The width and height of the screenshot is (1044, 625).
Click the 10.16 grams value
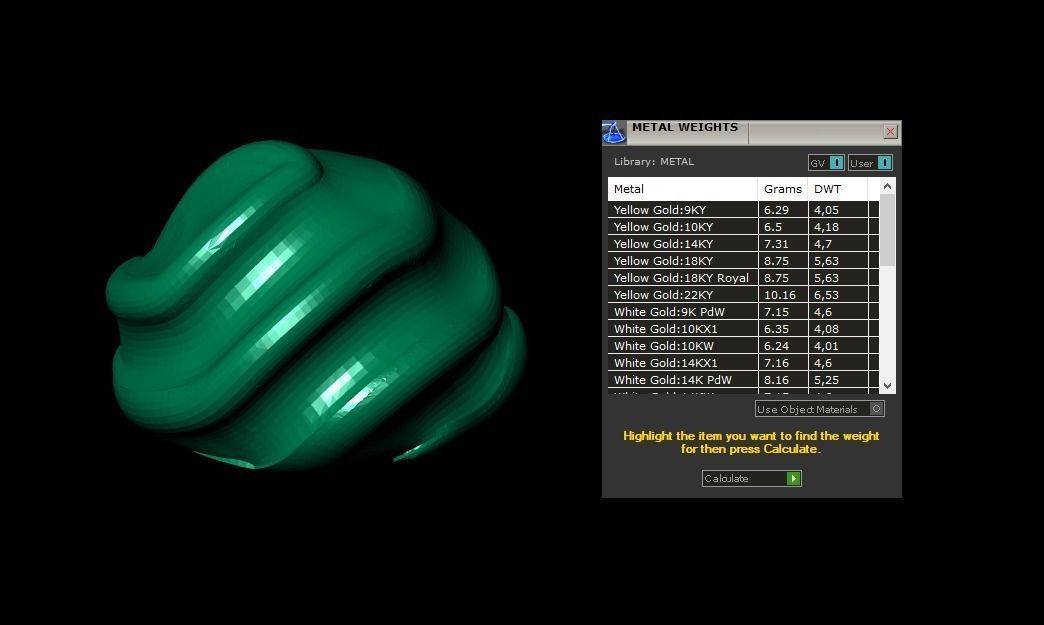[780, 295]
